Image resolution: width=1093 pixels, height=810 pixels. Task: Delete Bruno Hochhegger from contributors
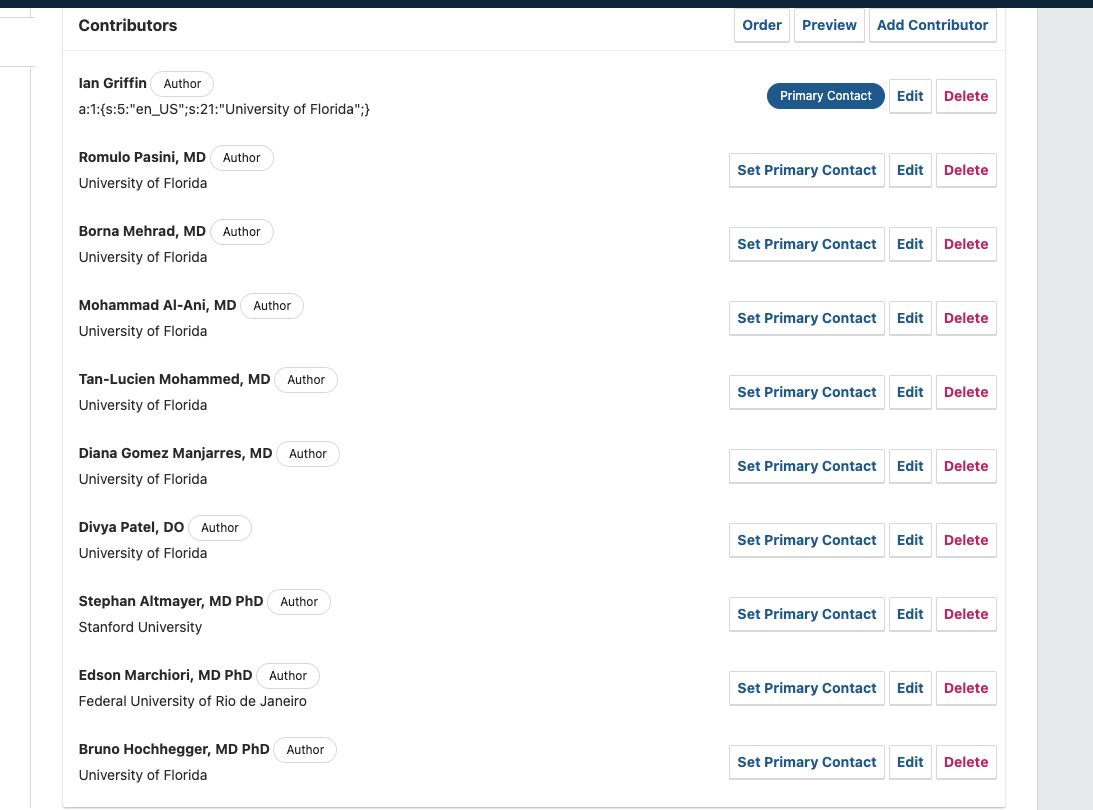[x=966, y=762]
